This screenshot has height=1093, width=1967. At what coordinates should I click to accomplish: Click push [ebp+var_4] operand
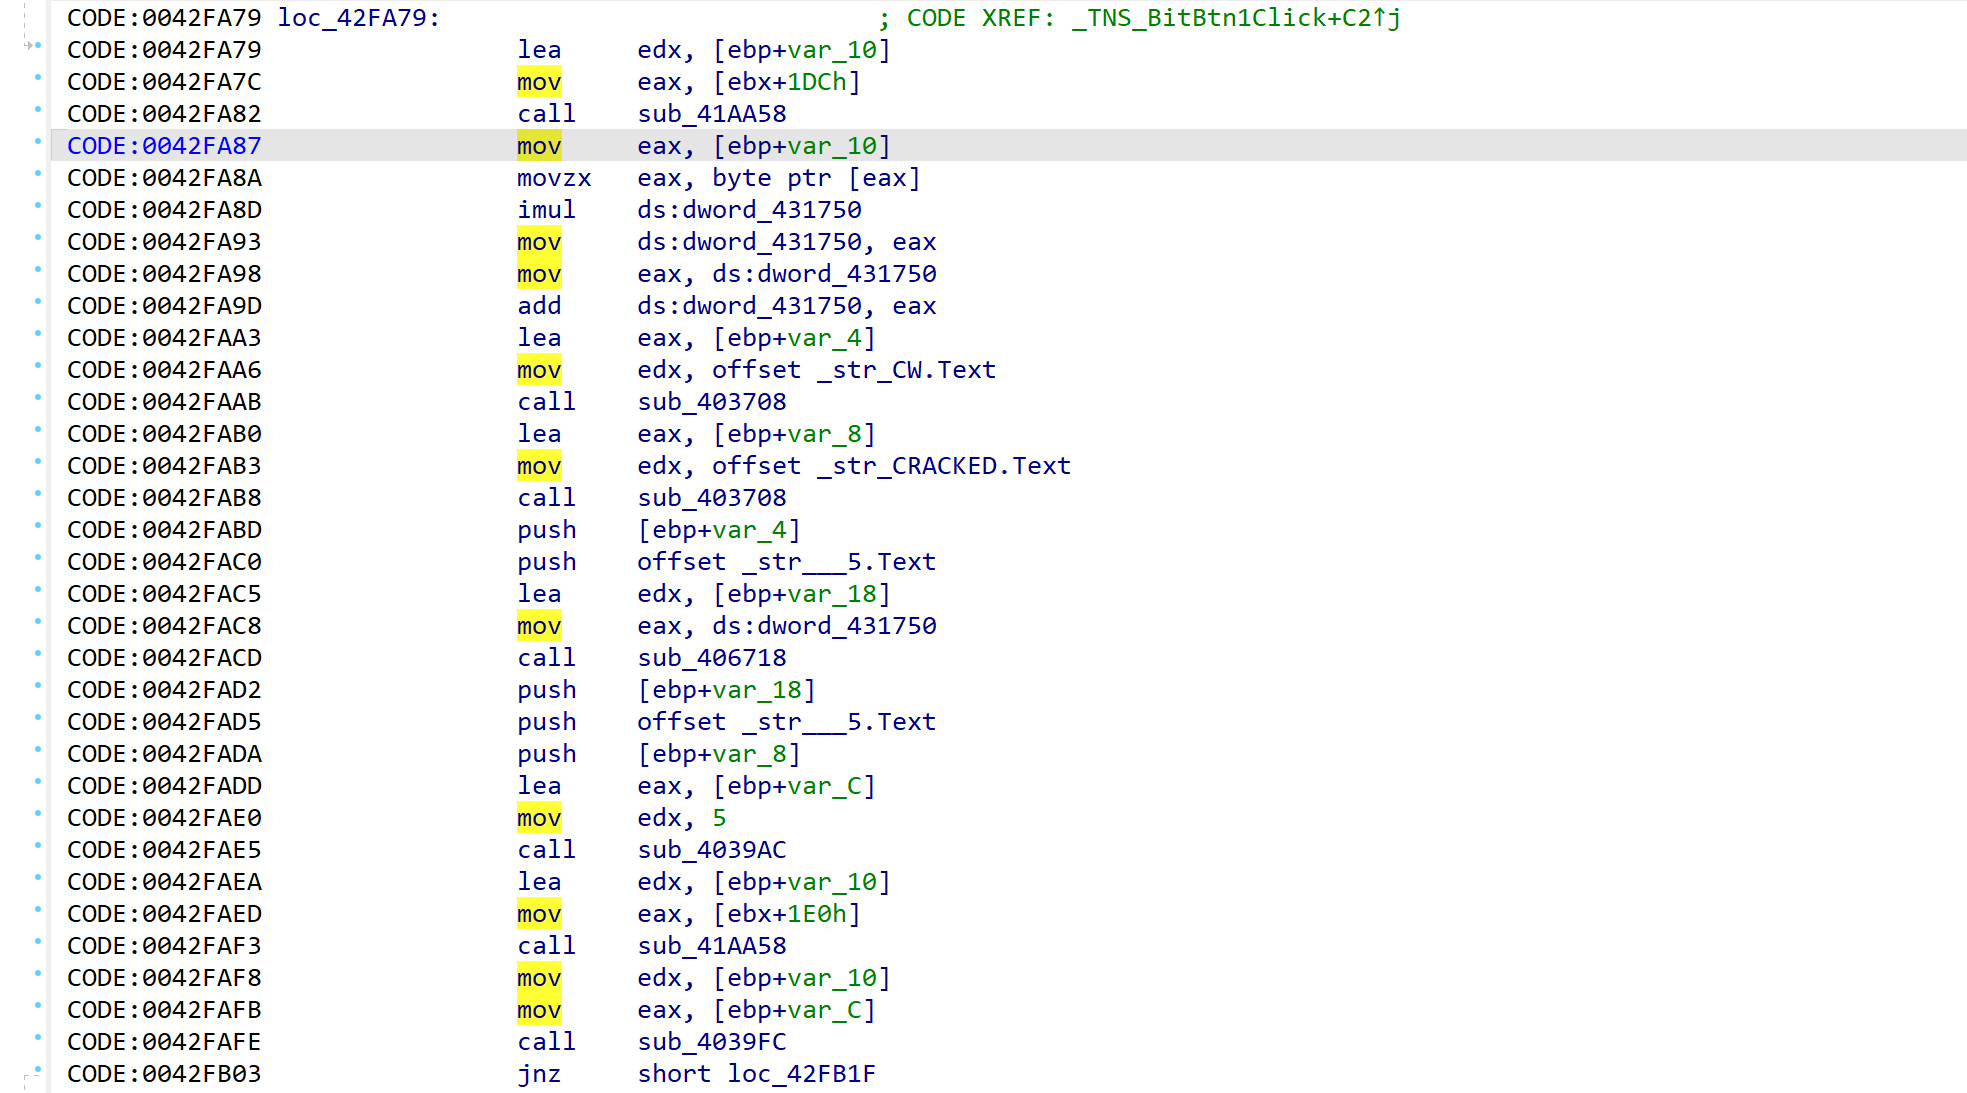pyautogui.click(x=719, y=530)
